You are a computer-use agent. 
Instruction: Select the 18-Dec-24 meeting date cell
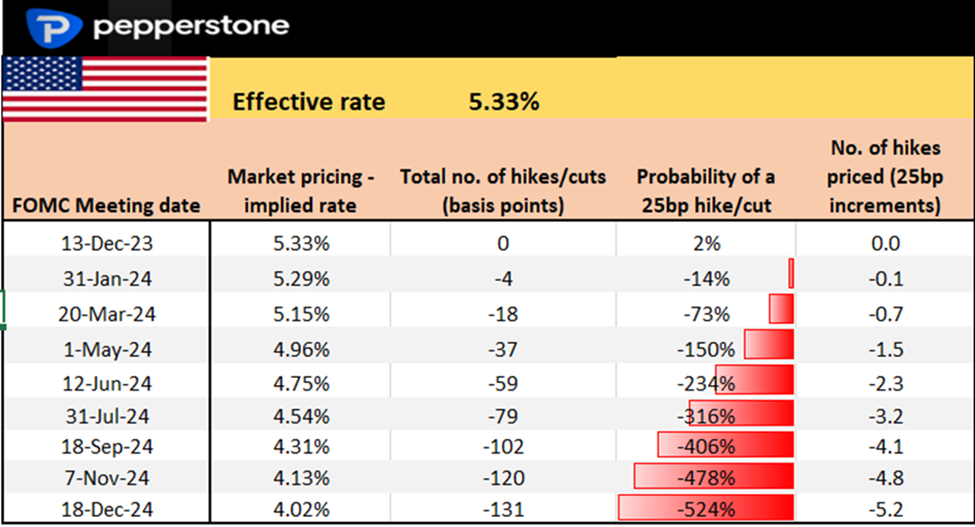107,507
